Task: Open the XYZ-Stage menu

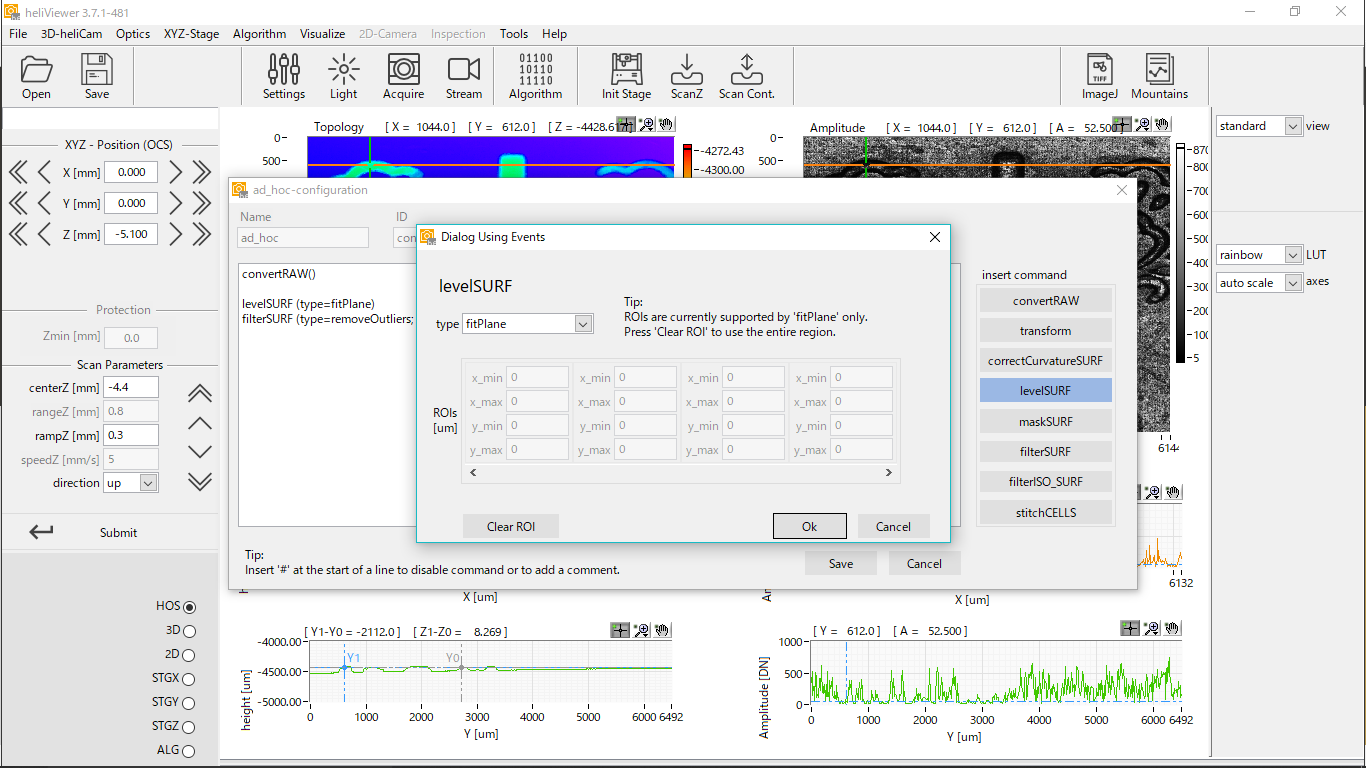Action: point(191,34)
